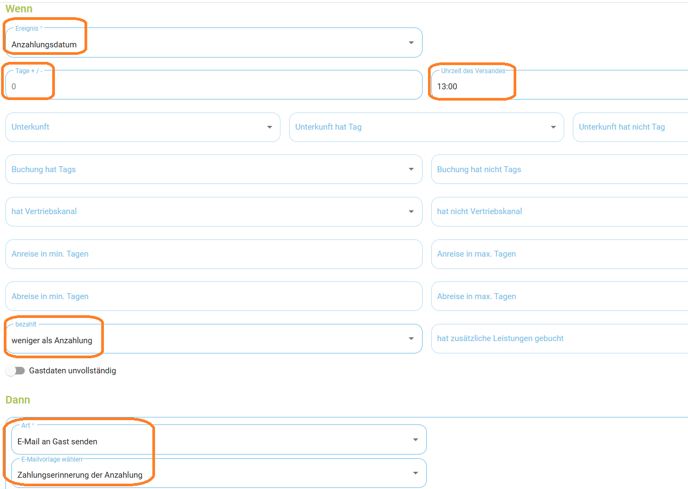Focus the Anreise in min. Tagen field
Screen dimensions: 688x489
click(214, 254)
